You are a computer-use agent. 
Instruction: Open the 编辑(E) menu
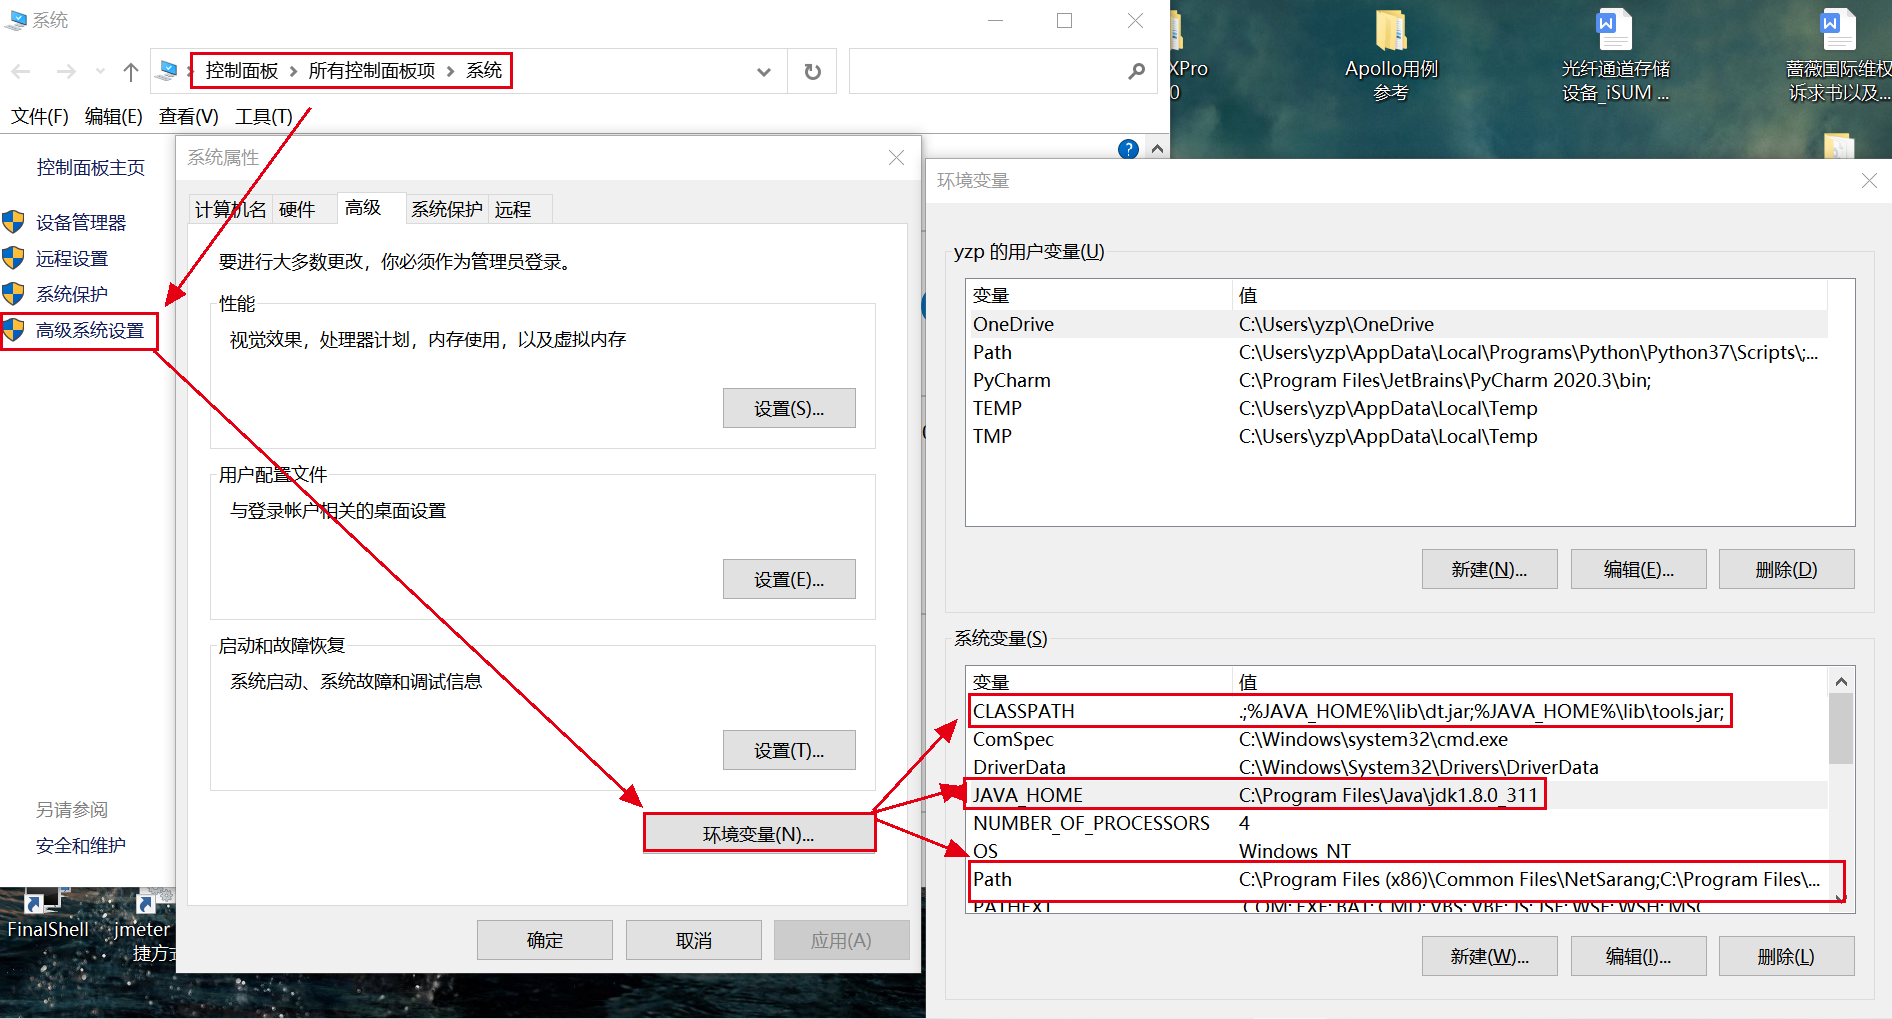pos(114,117)
